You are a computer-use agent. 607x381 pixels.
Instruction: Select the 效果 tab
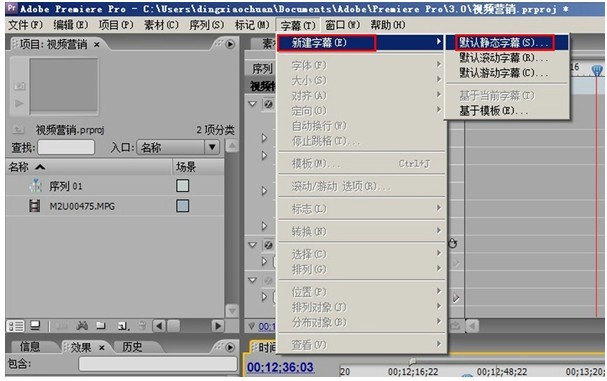(81, 347)
